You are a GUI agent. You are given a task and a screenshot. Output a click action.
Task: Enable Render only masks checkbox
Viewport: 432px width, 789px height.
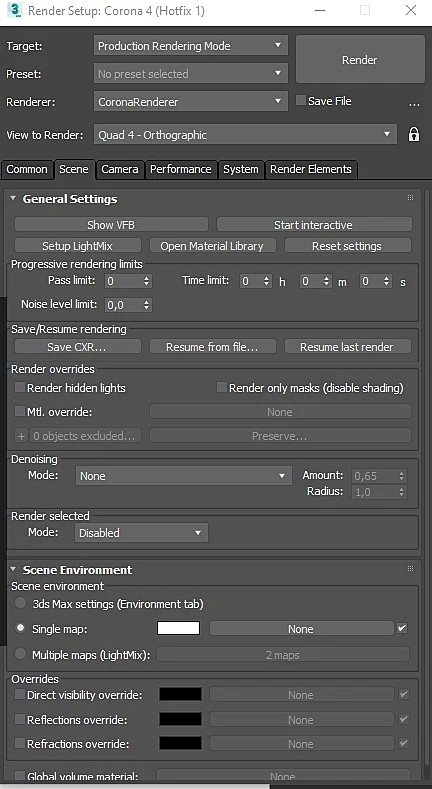click(x=222, y=387)
